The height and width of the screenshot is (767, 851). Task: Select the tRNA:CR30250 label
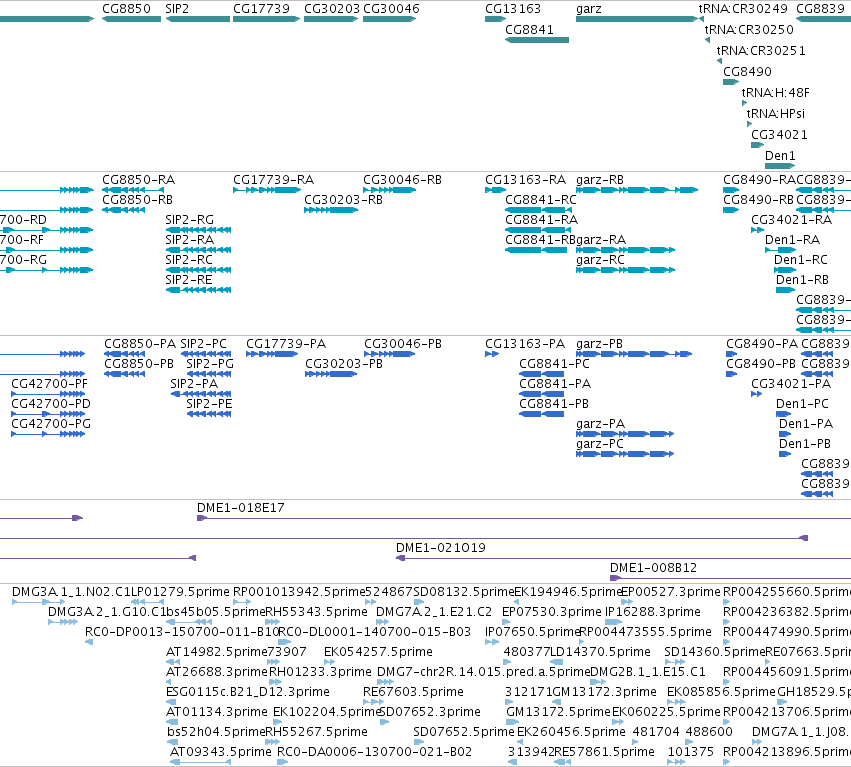[x=749, y=30]
